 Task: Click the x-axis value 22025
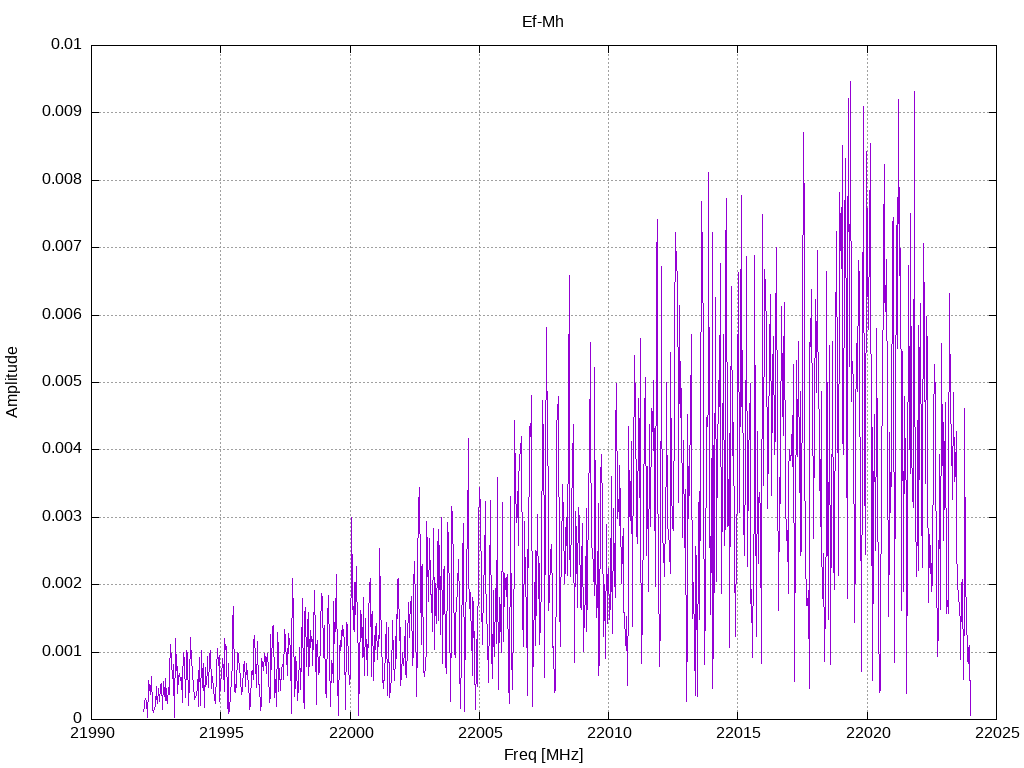[x=997, y=733]
